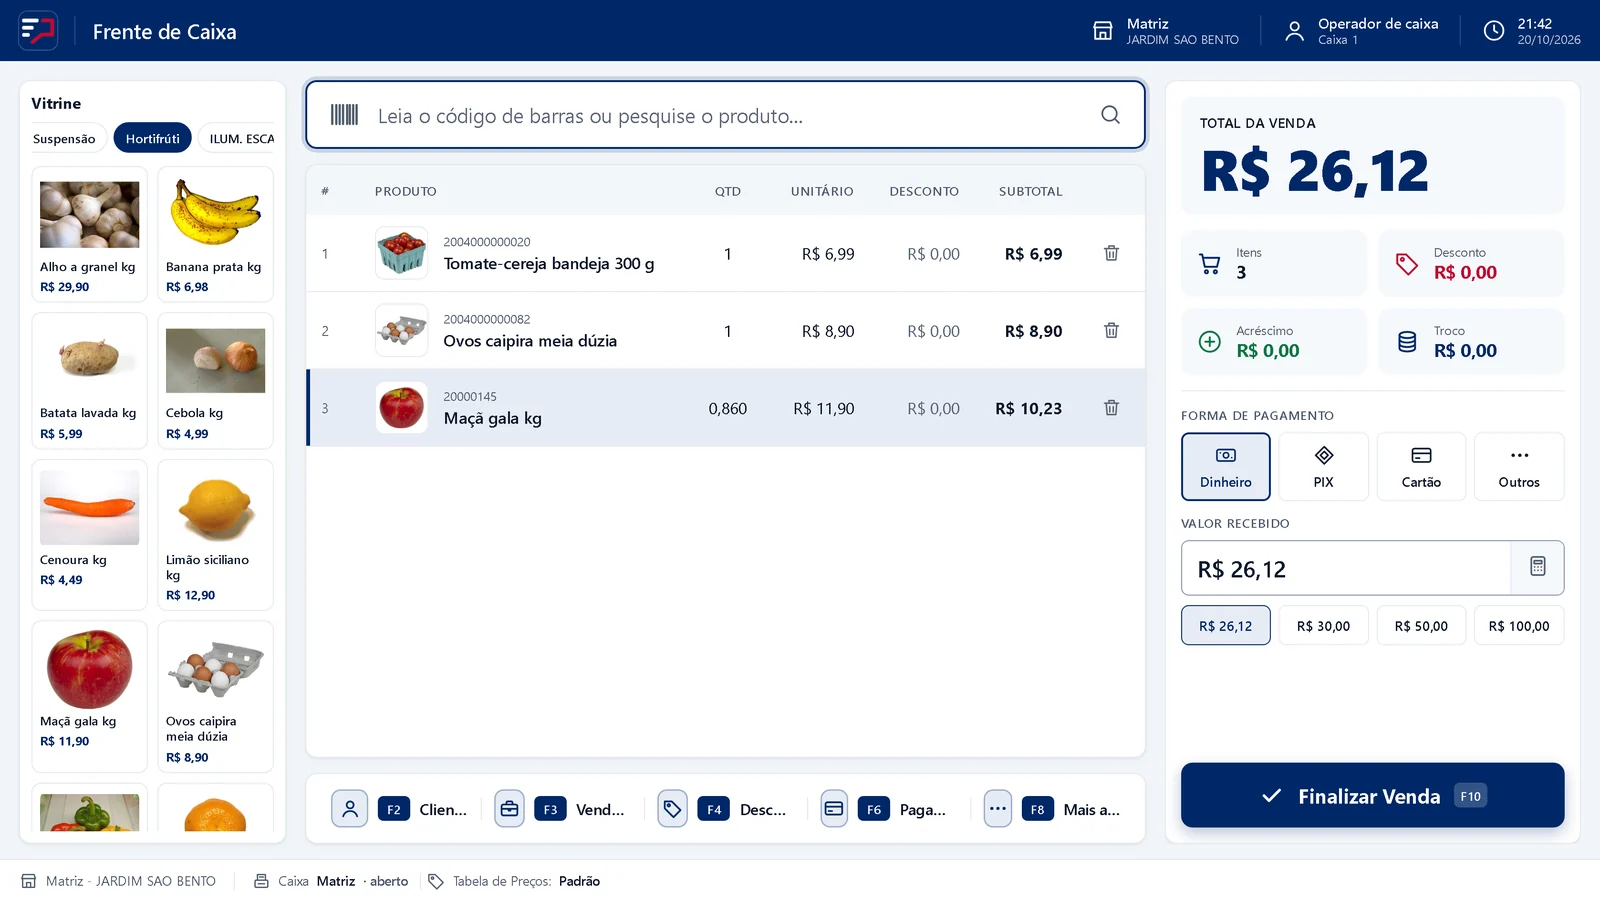
Task: Click the F4 discount tag icon
Action: (x=672, y=809)
